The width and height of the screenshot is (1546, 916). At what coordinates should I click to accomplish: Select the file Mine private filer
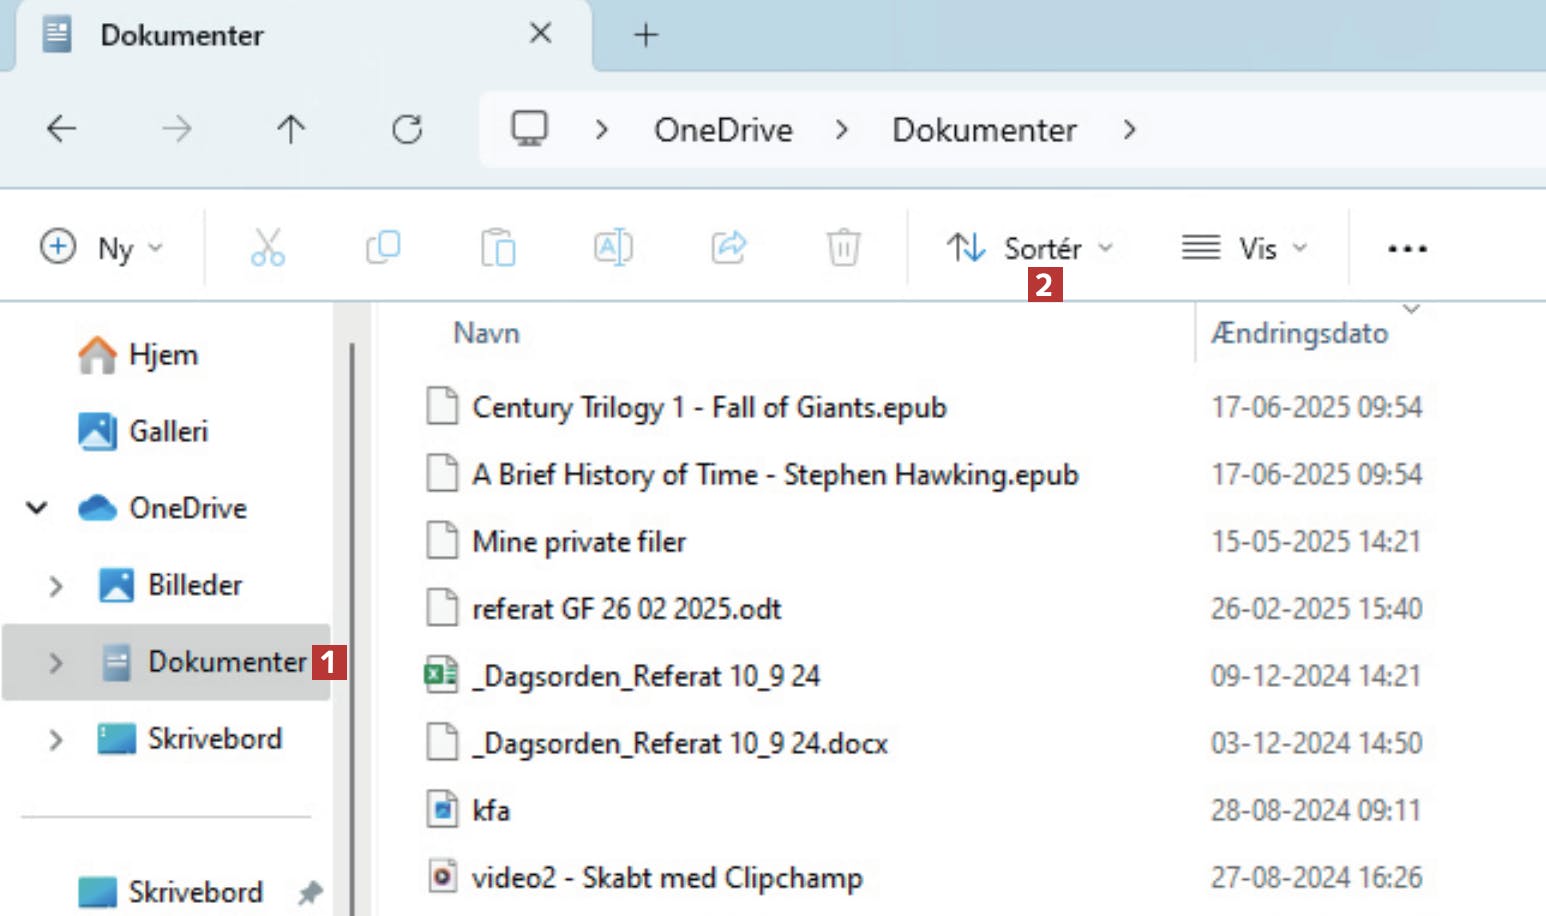tap(579, 542)
